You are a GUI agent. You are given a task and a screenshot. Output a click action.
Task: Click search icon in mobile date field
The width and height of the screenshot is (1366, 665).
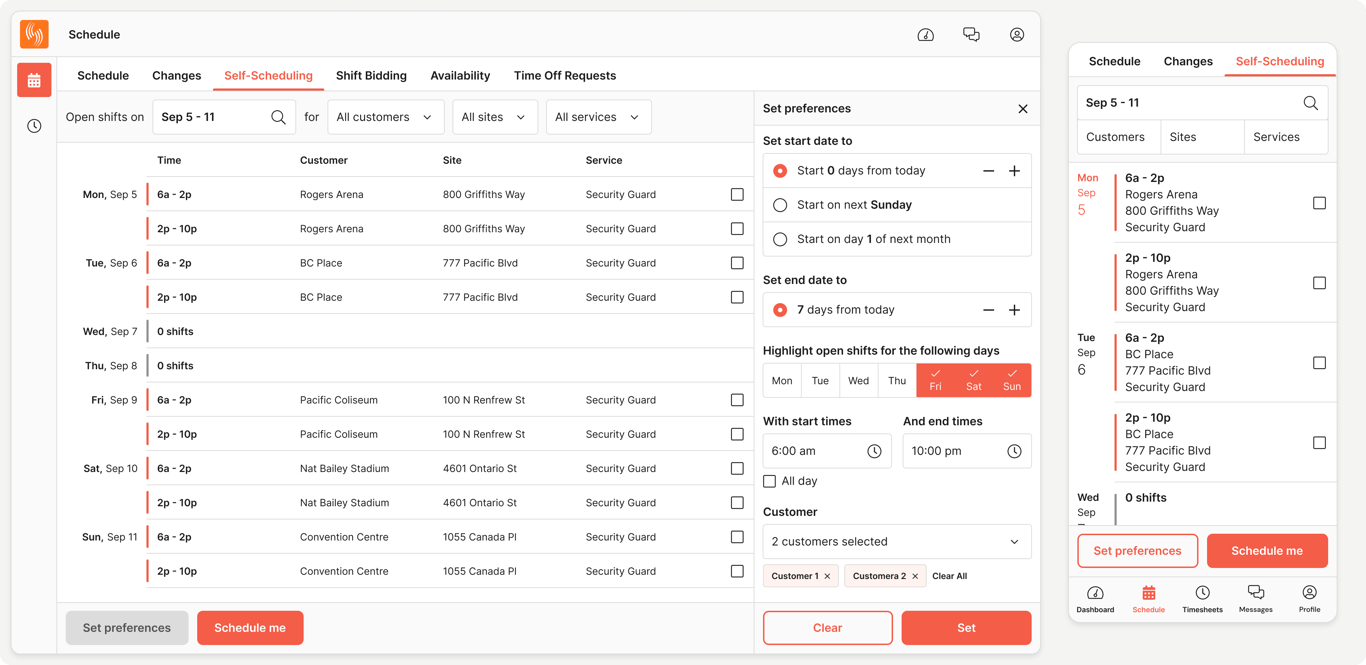1310,103
